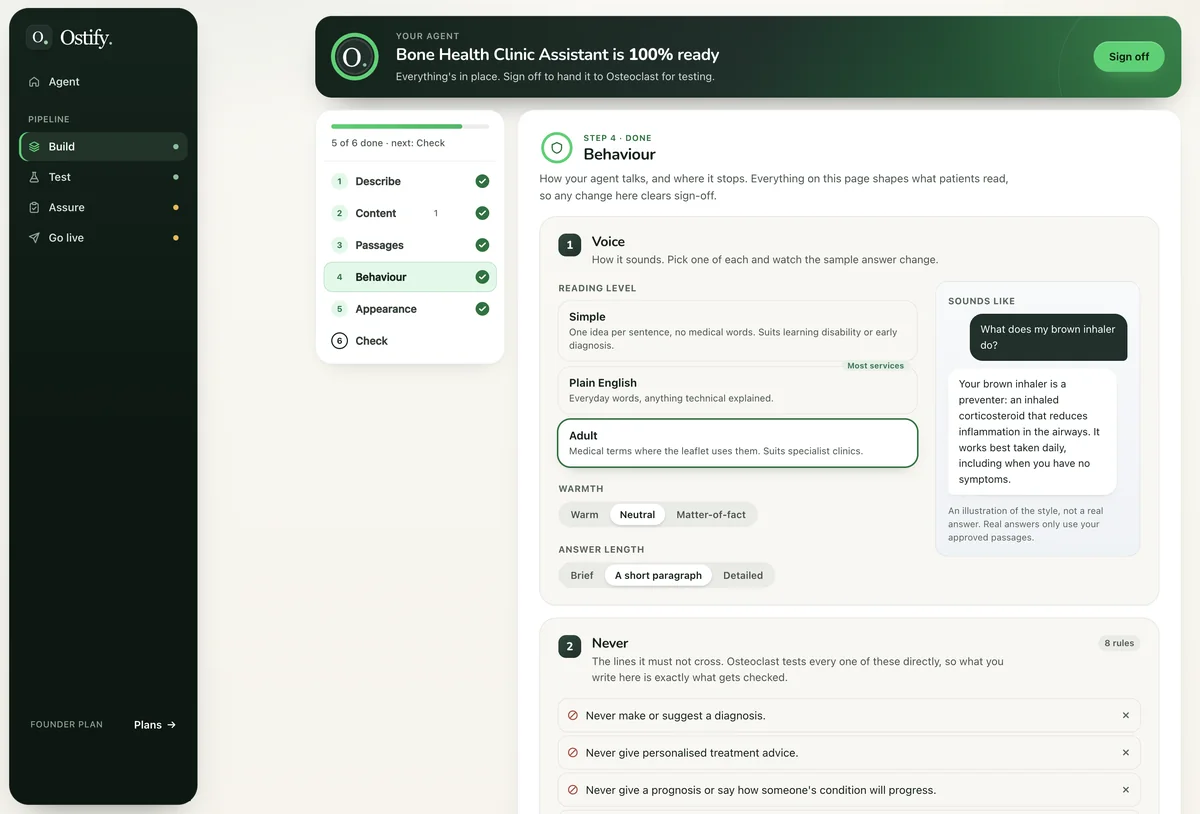Click 'Never make or suggest a diagnosis.' text

675,716
